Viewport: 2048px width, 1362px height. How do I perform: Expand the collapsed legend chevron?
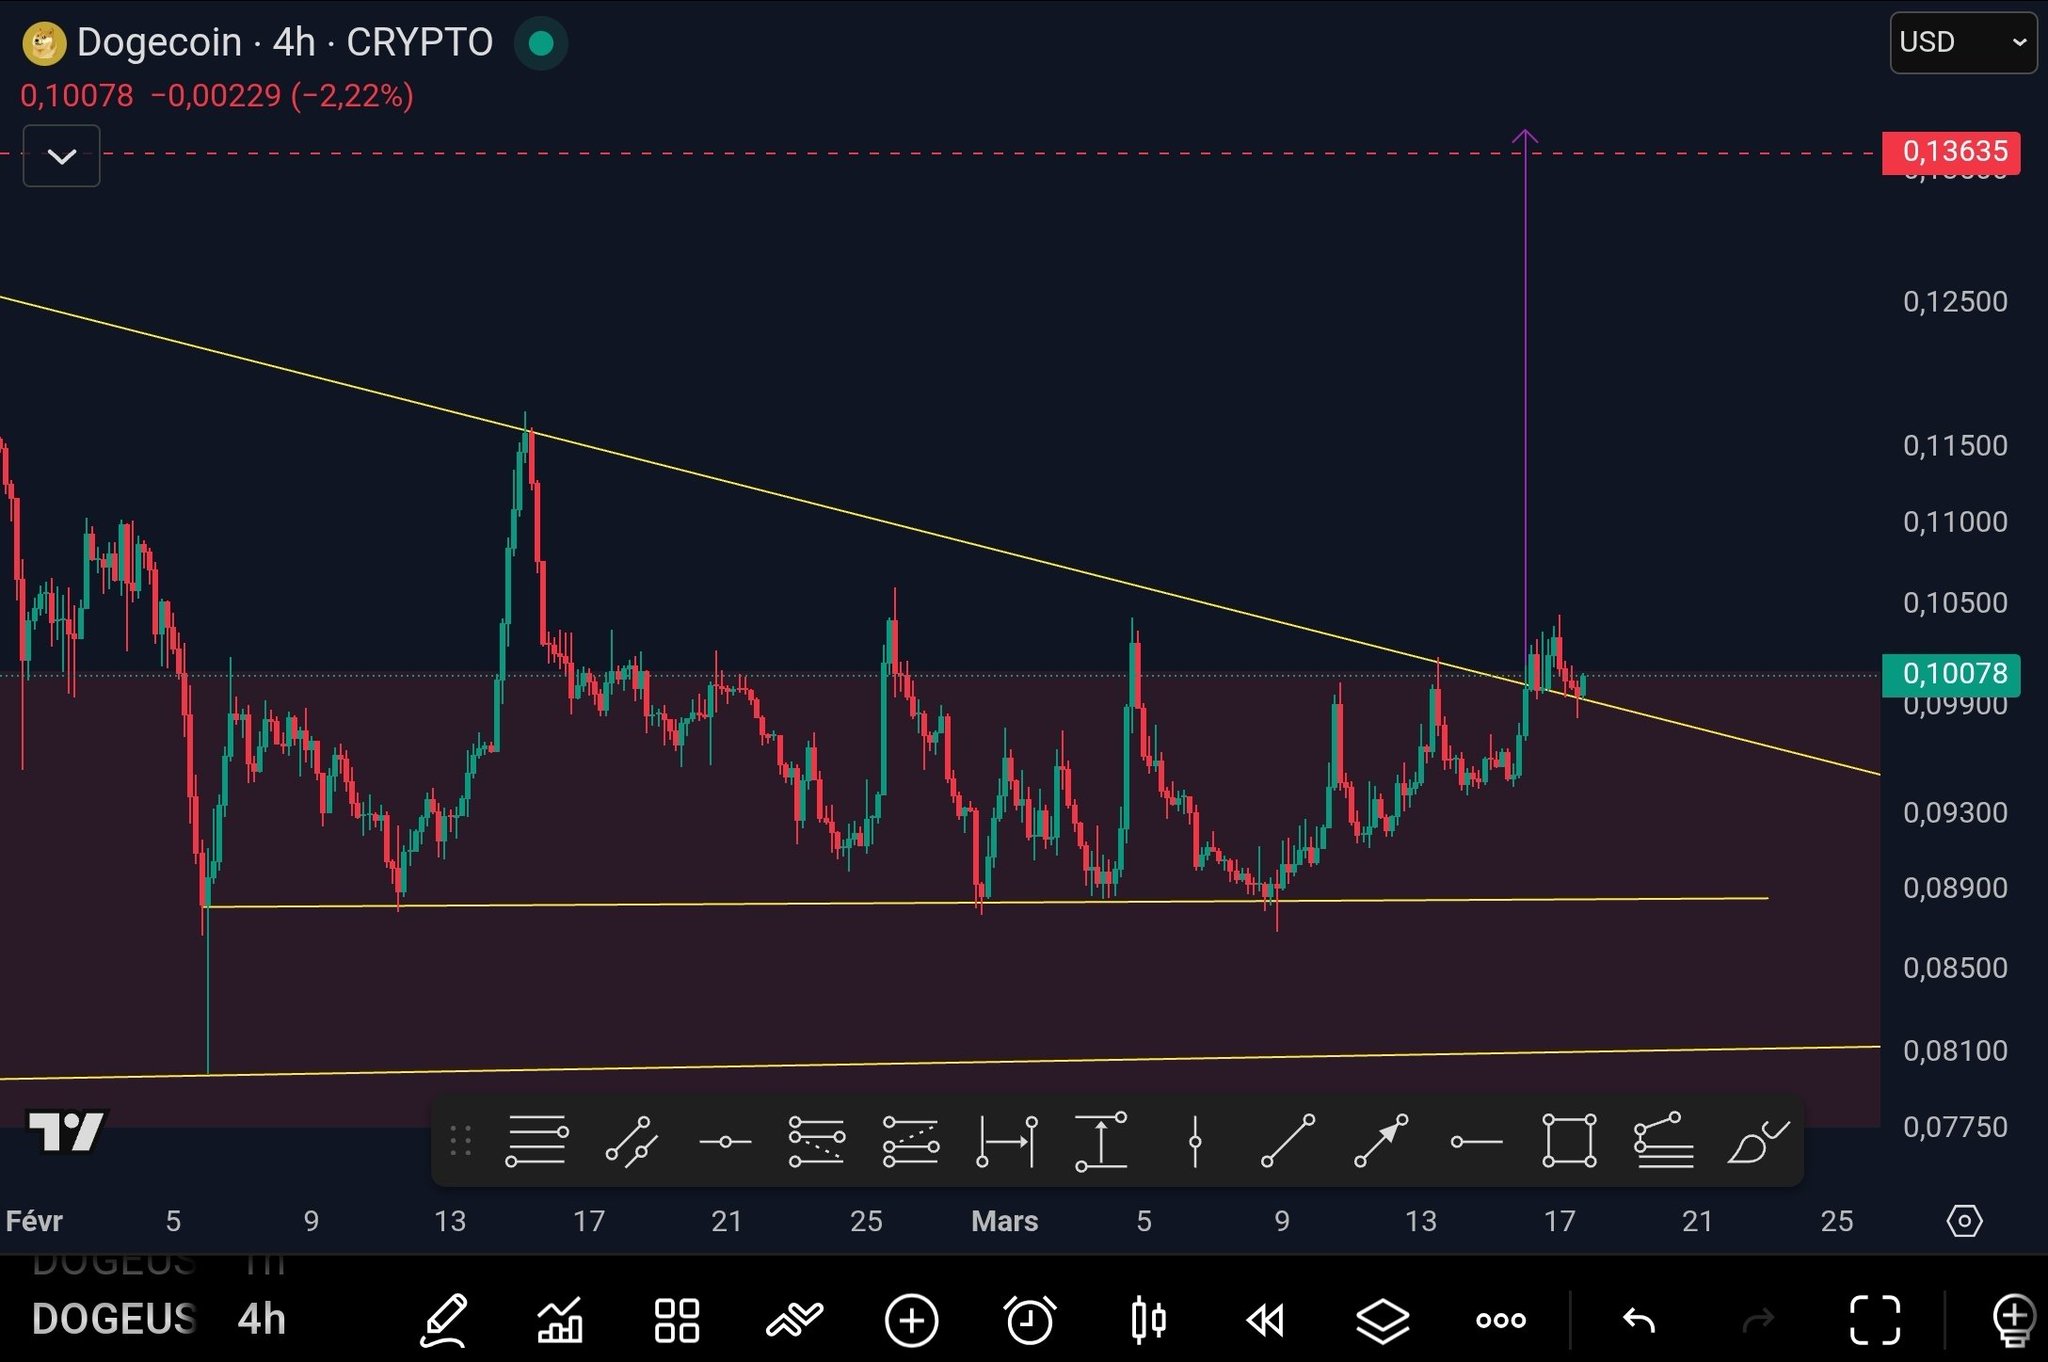62,156
